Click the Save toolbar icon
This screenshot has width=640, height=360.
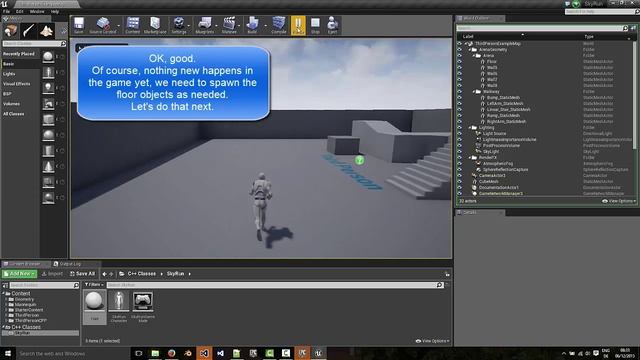79,25
